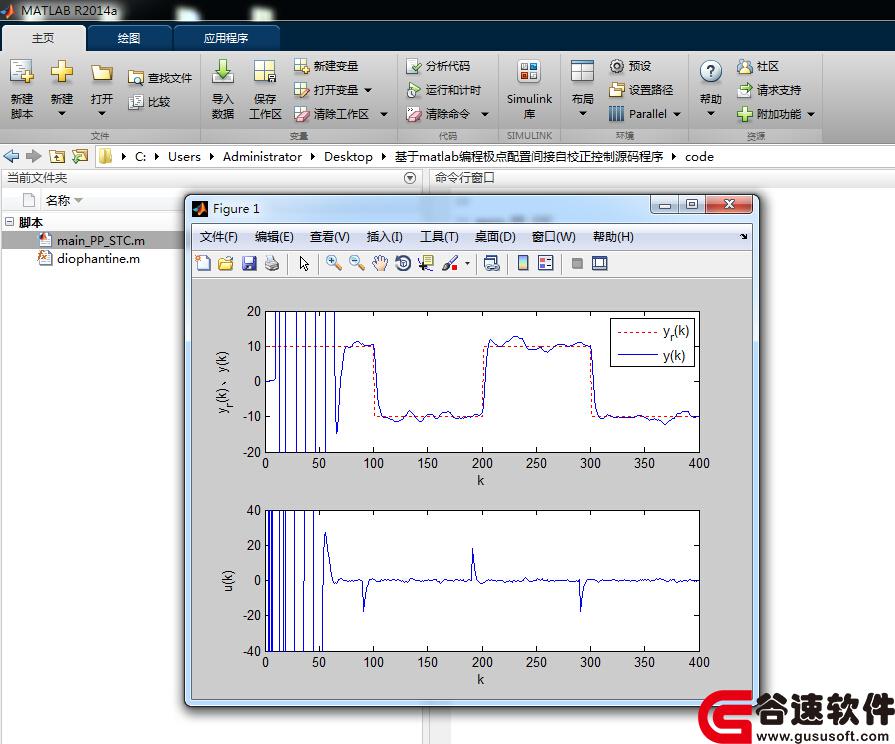Open the 插入(I) menu in Figure 1
Screen dimensions: 895x744
[x=384, y=236]
